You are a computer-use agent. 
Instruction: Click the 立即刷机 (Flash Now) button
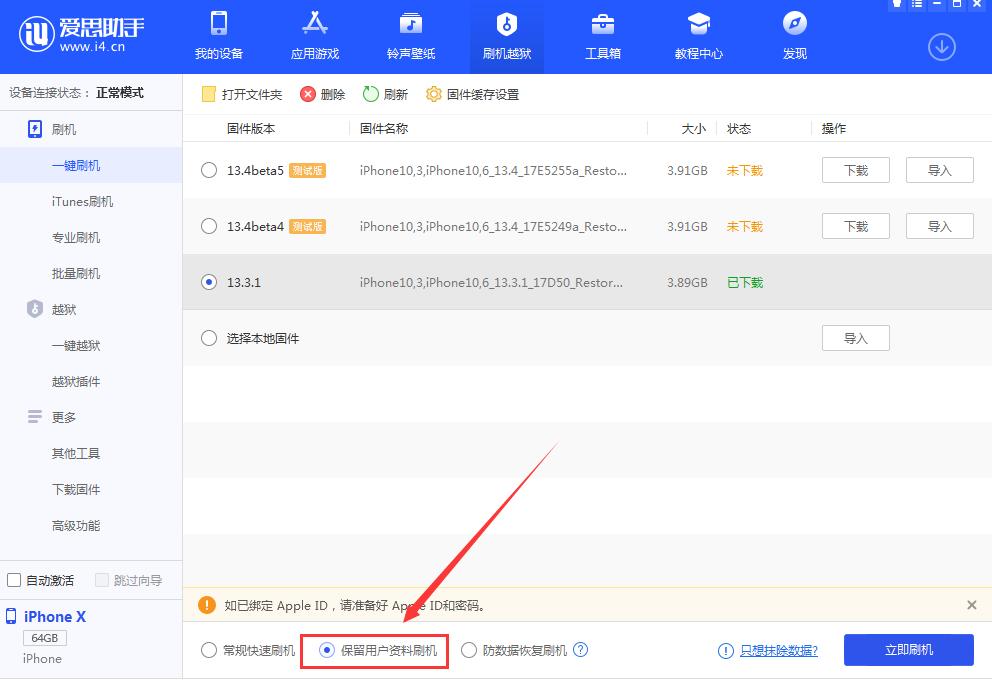point(908,649)
